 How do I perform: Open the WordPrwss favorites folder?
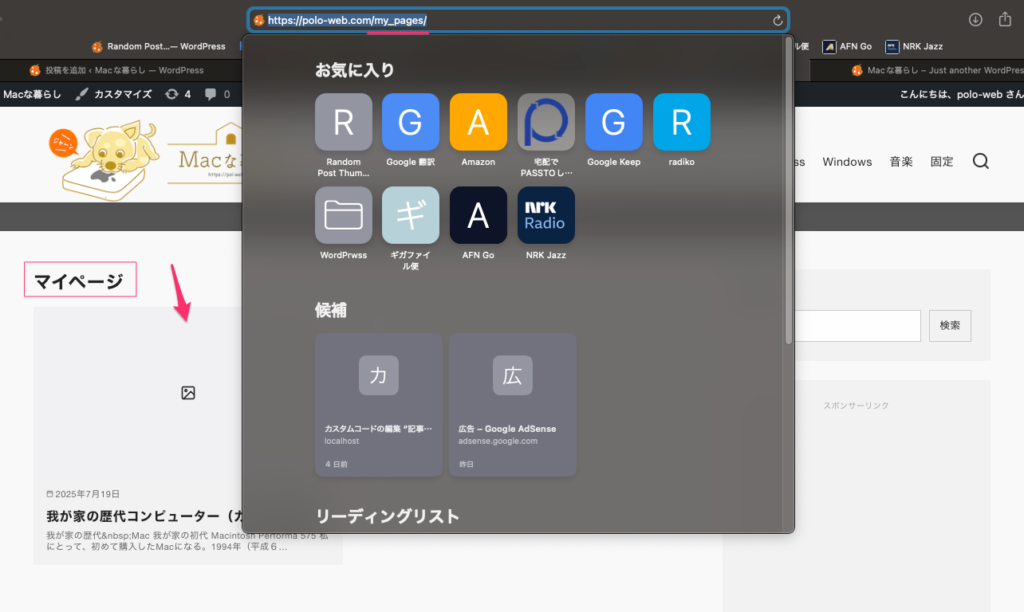tap(343, 215)
